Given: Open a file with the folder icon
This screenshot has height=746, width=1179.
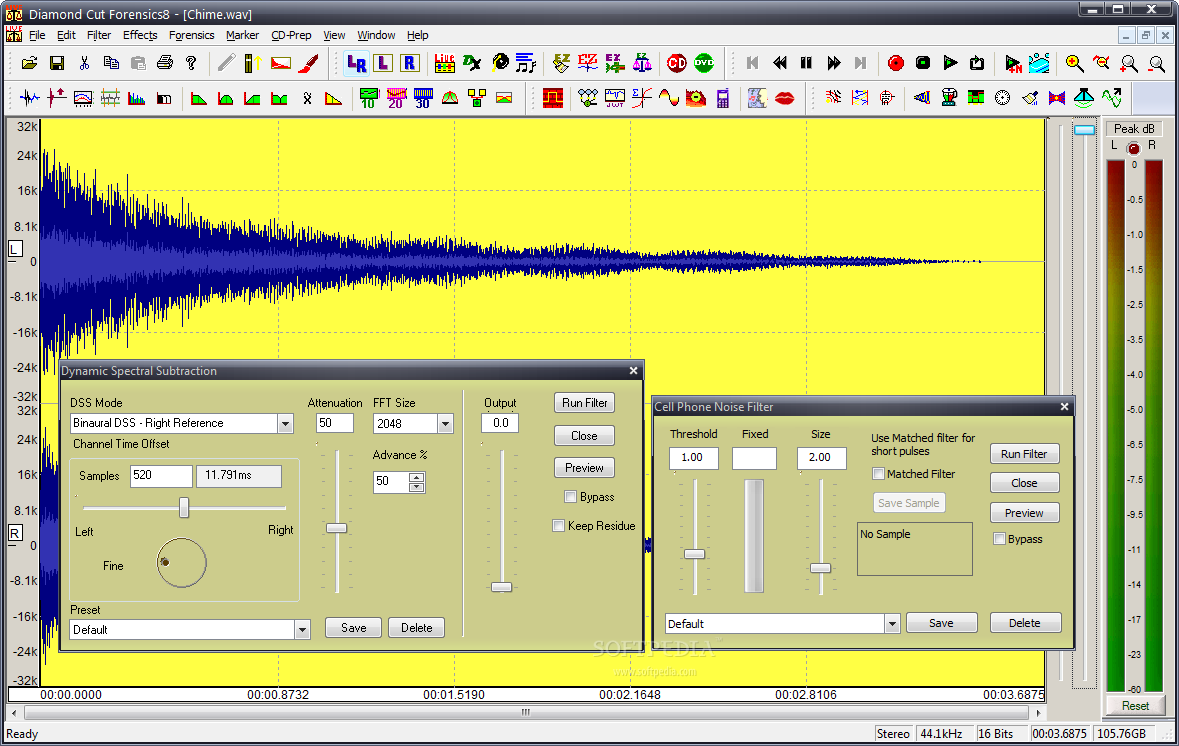Looking at the screenshot, I should pos(29,64).
